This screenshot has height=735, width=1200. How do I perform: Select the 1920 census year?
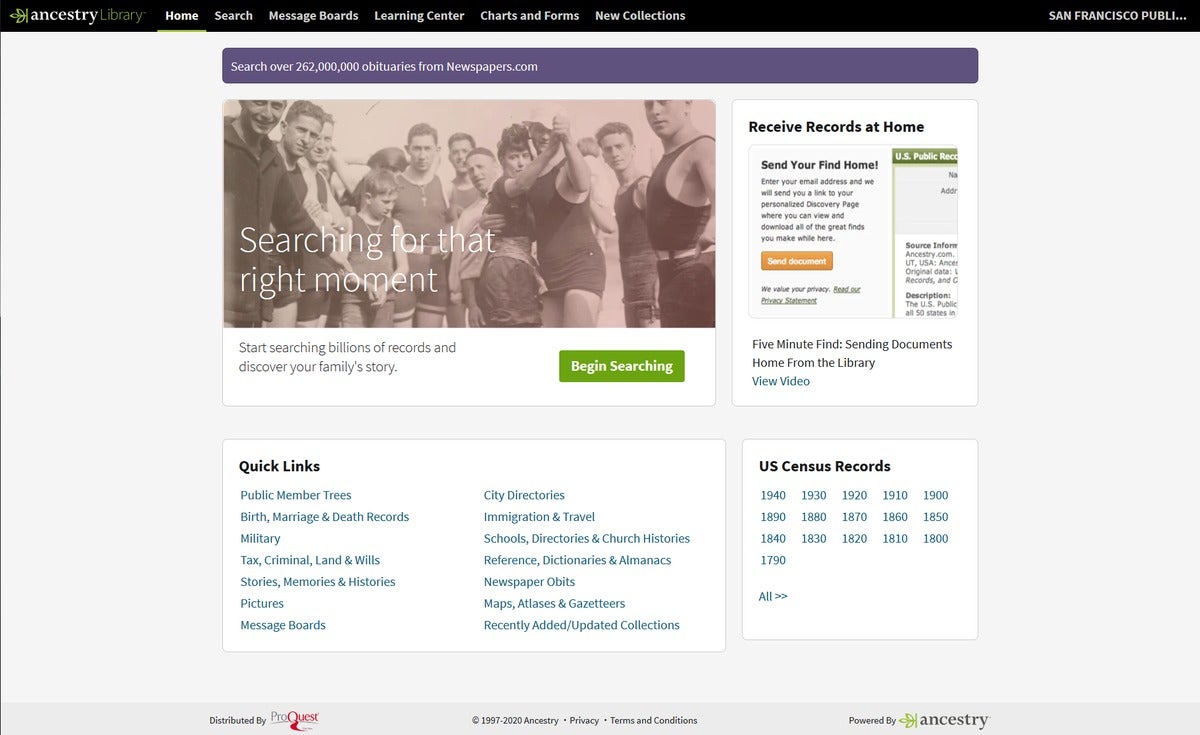click(x=854, y=495)
